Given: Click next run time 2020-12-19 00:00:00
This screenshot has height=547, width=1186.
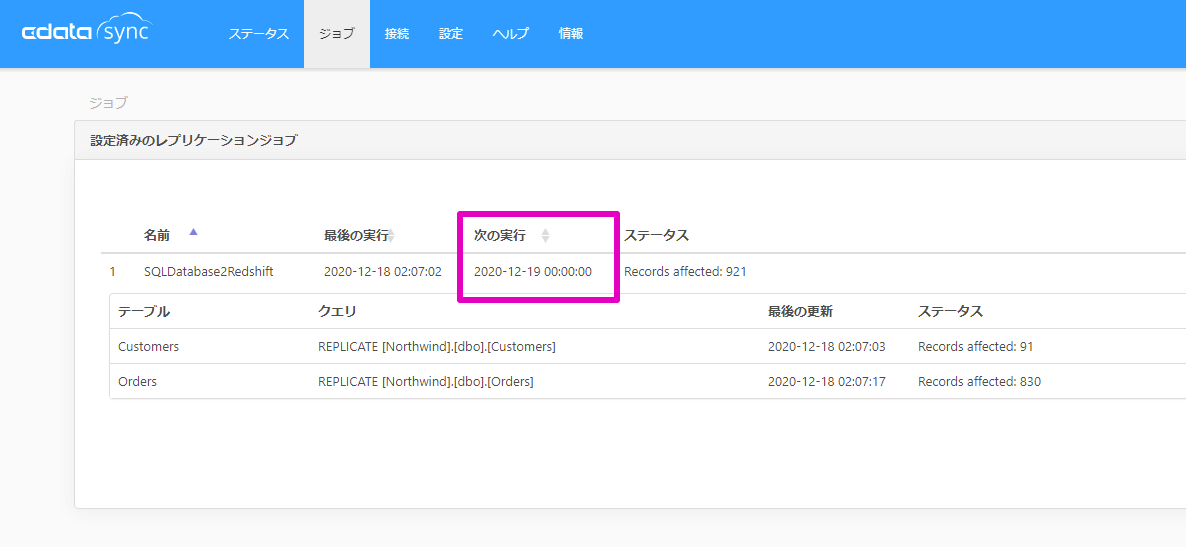Looking at the screenshot, I should [532, 272].
